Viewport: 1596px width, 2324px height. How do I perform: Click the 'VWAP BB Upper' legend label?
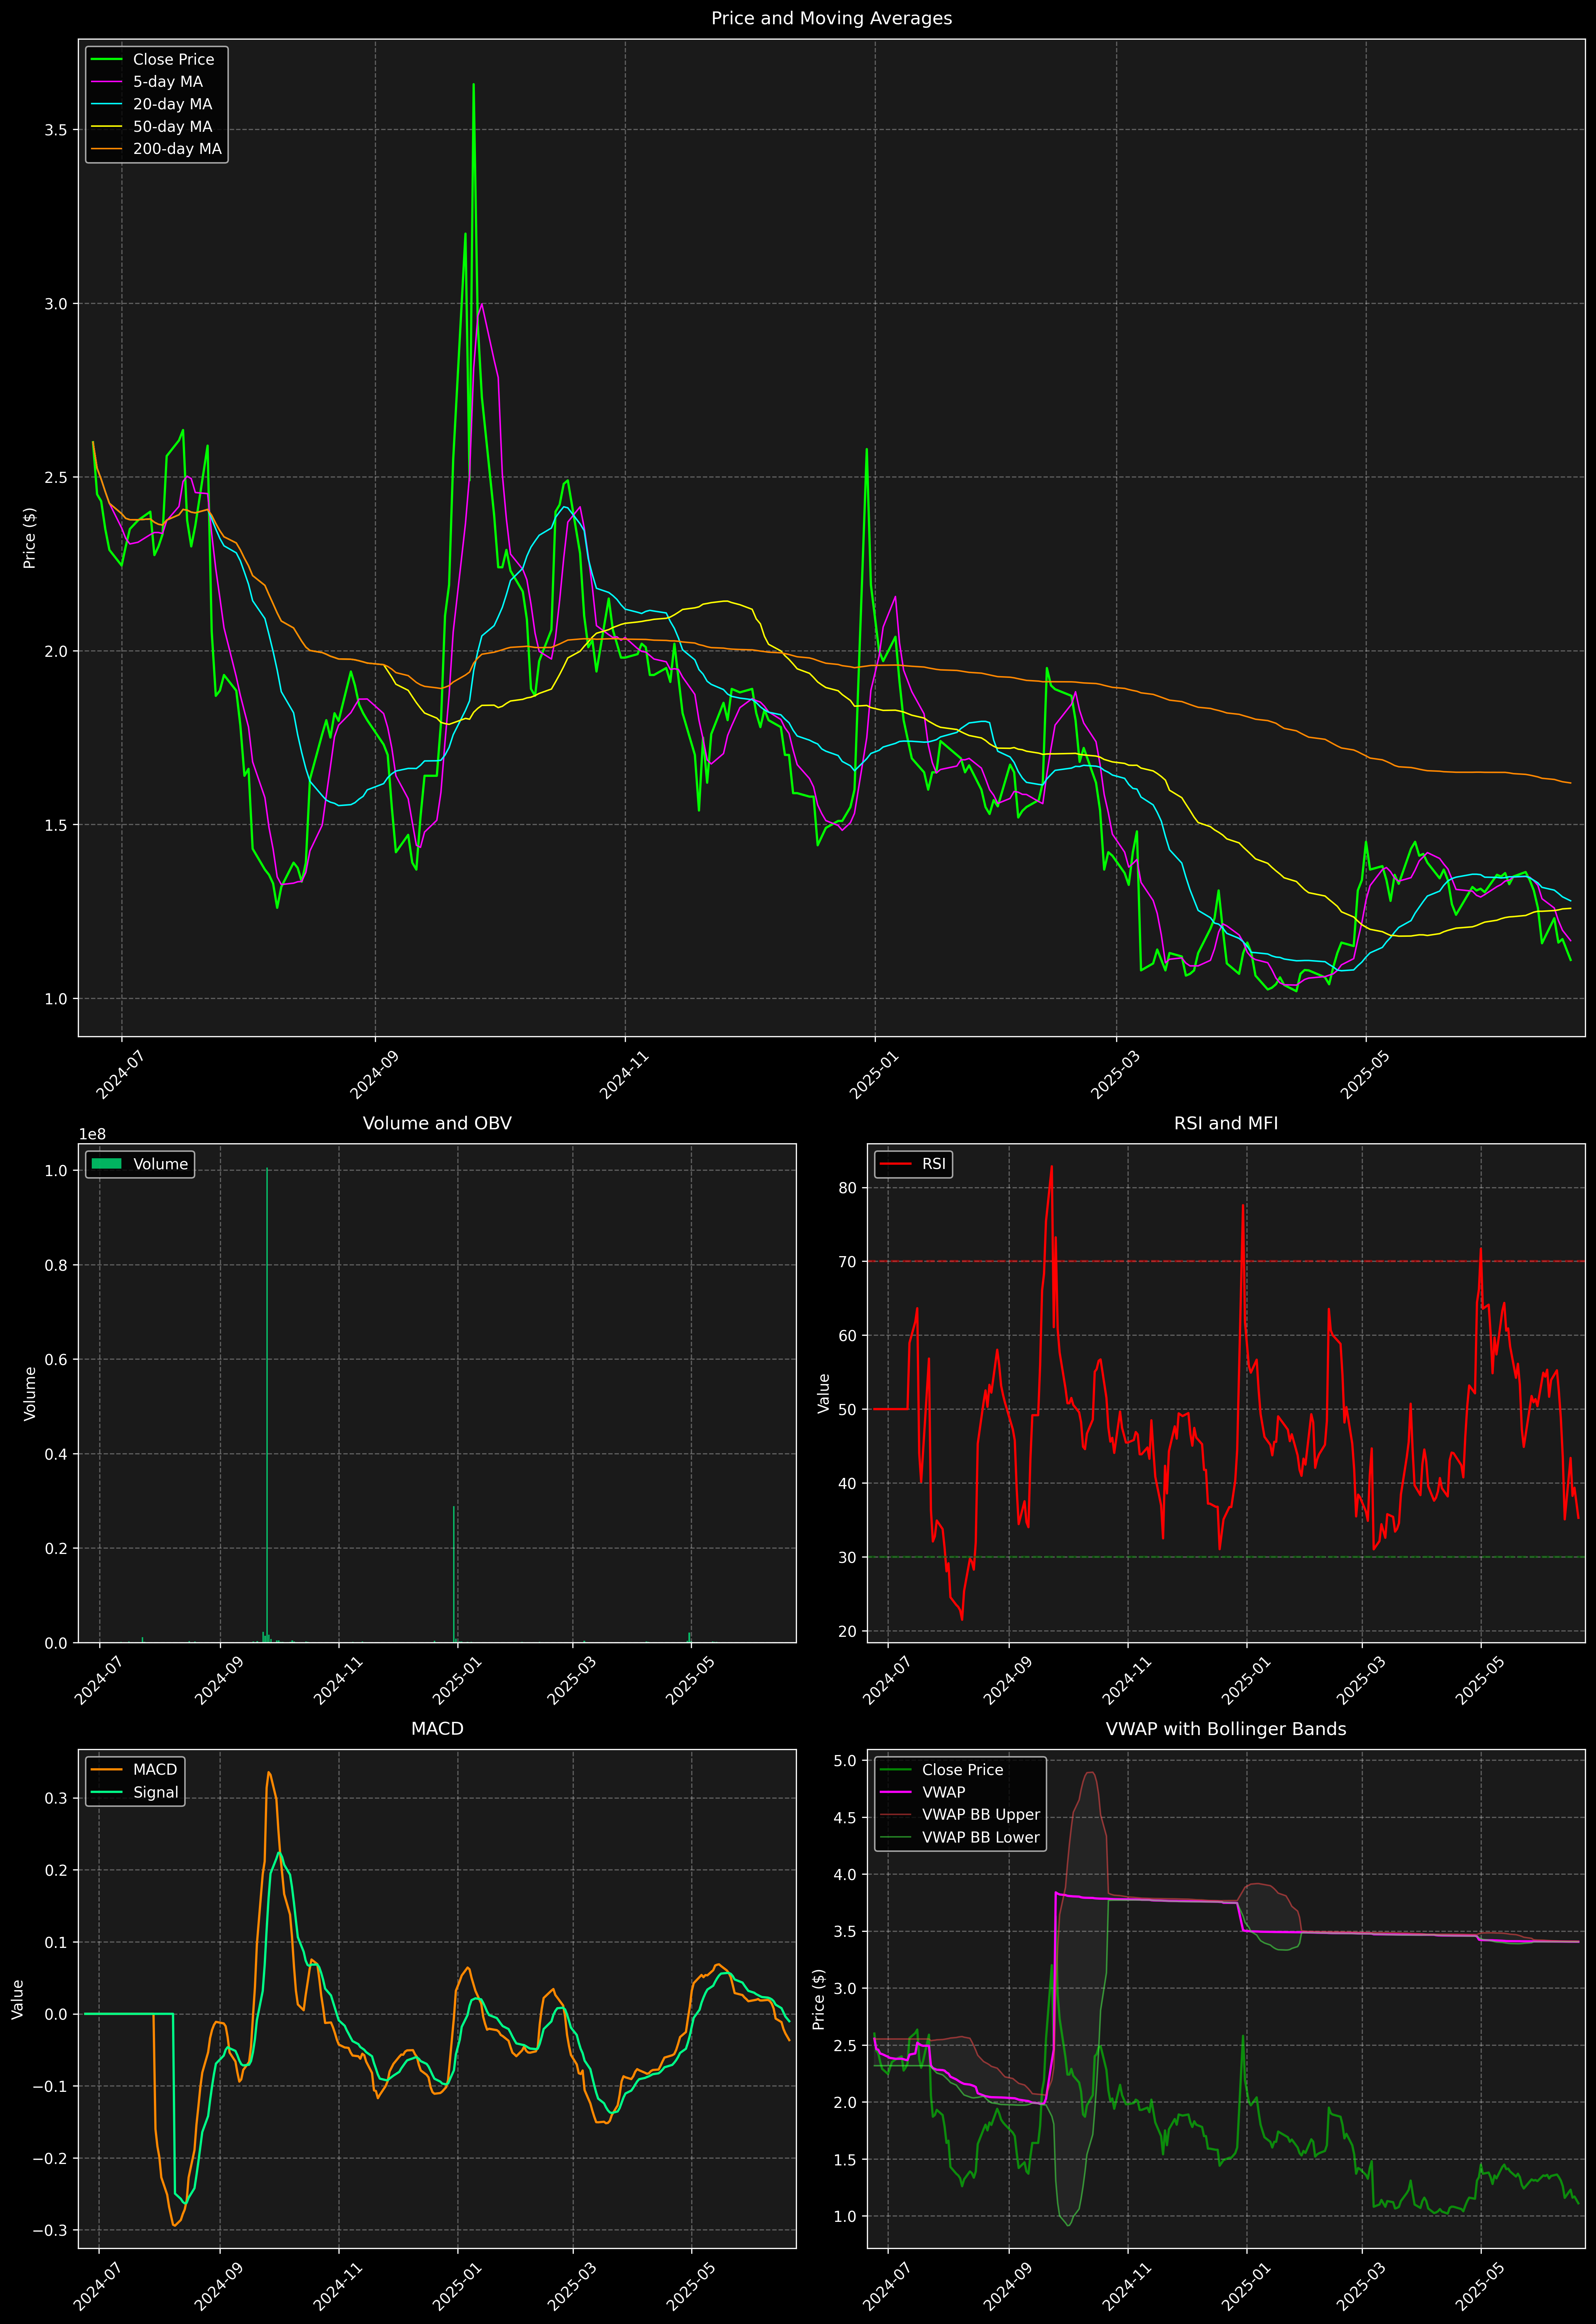pyautogui.click(x=981, y=1815)
